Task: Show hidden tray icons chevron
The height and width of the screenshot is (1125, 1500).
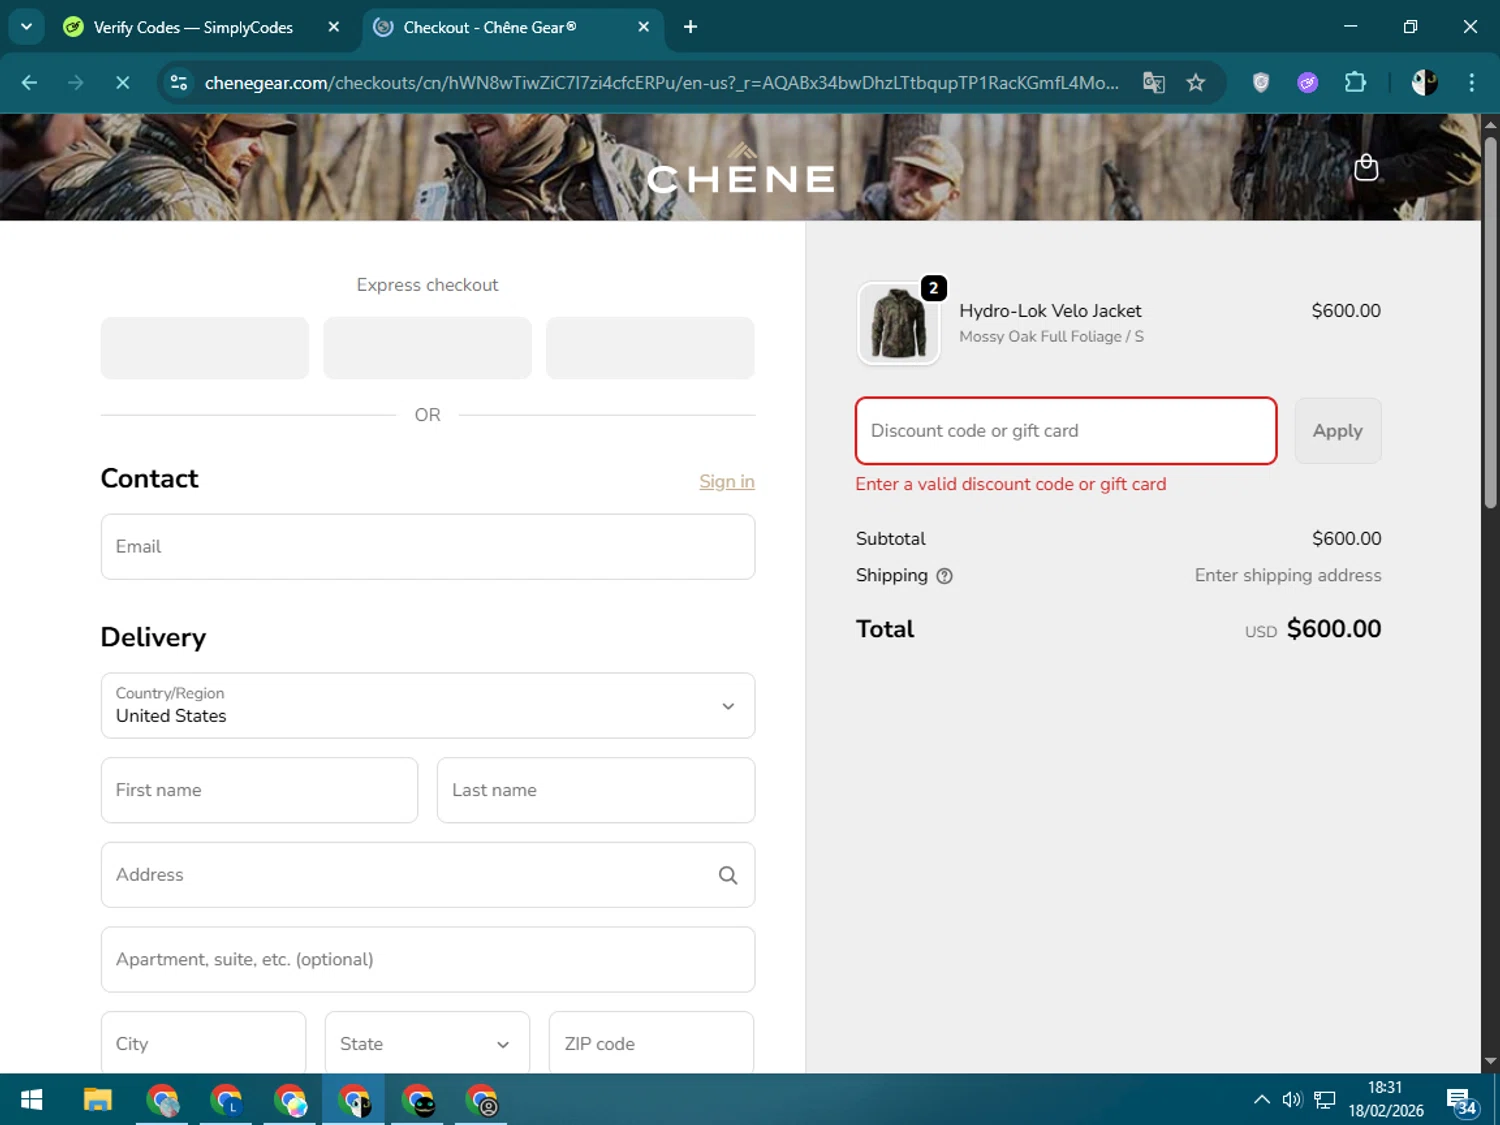Action: point(1262,1100)
